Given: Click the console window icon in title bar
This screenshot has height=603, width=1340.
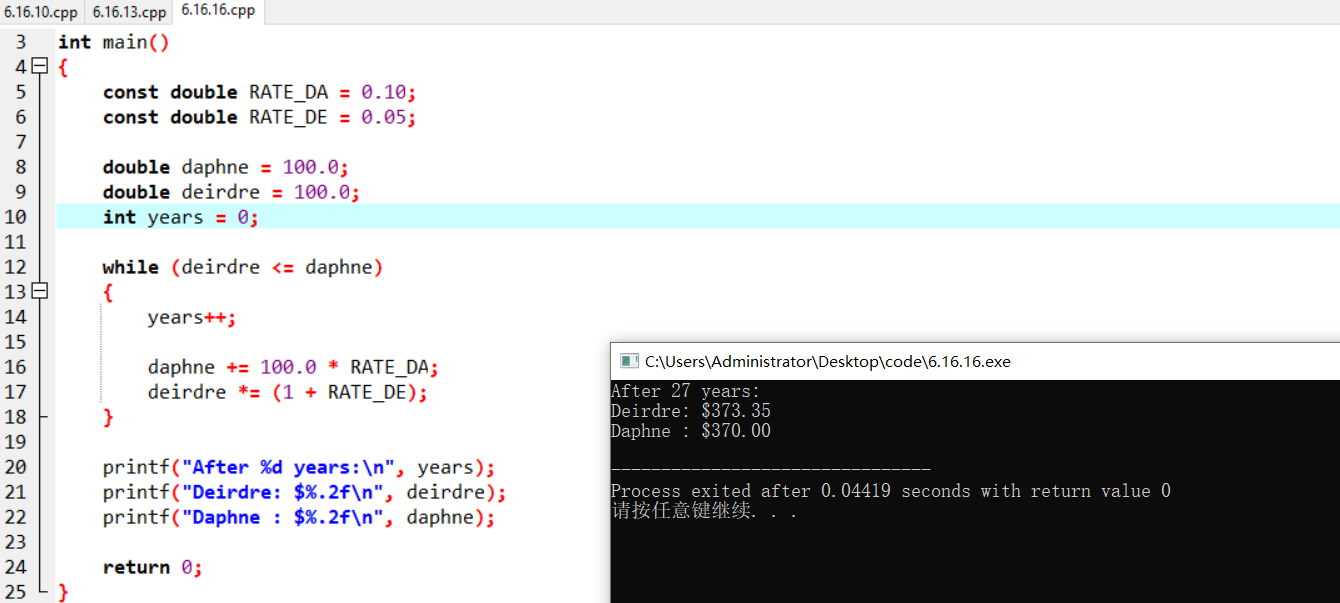Looking at the screenshot, I should click(x=629, y=361).
